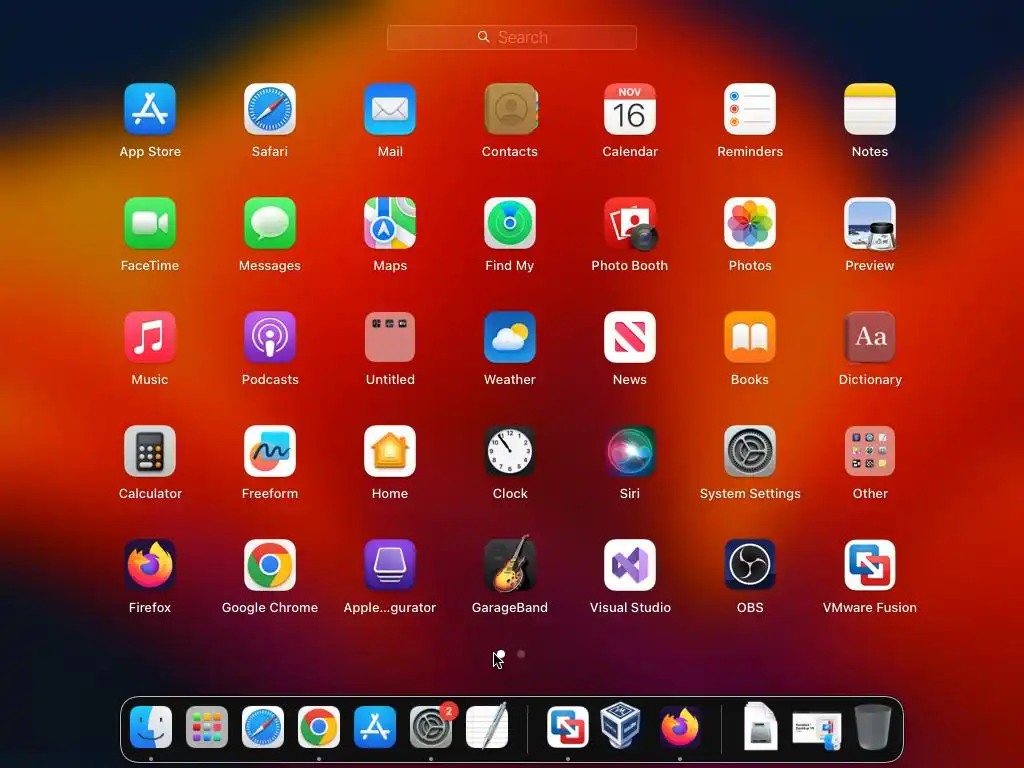The height and width of the screenshot is (768, 1024).
Task: Launch the Dictionary app
Action: coord(870,337)
